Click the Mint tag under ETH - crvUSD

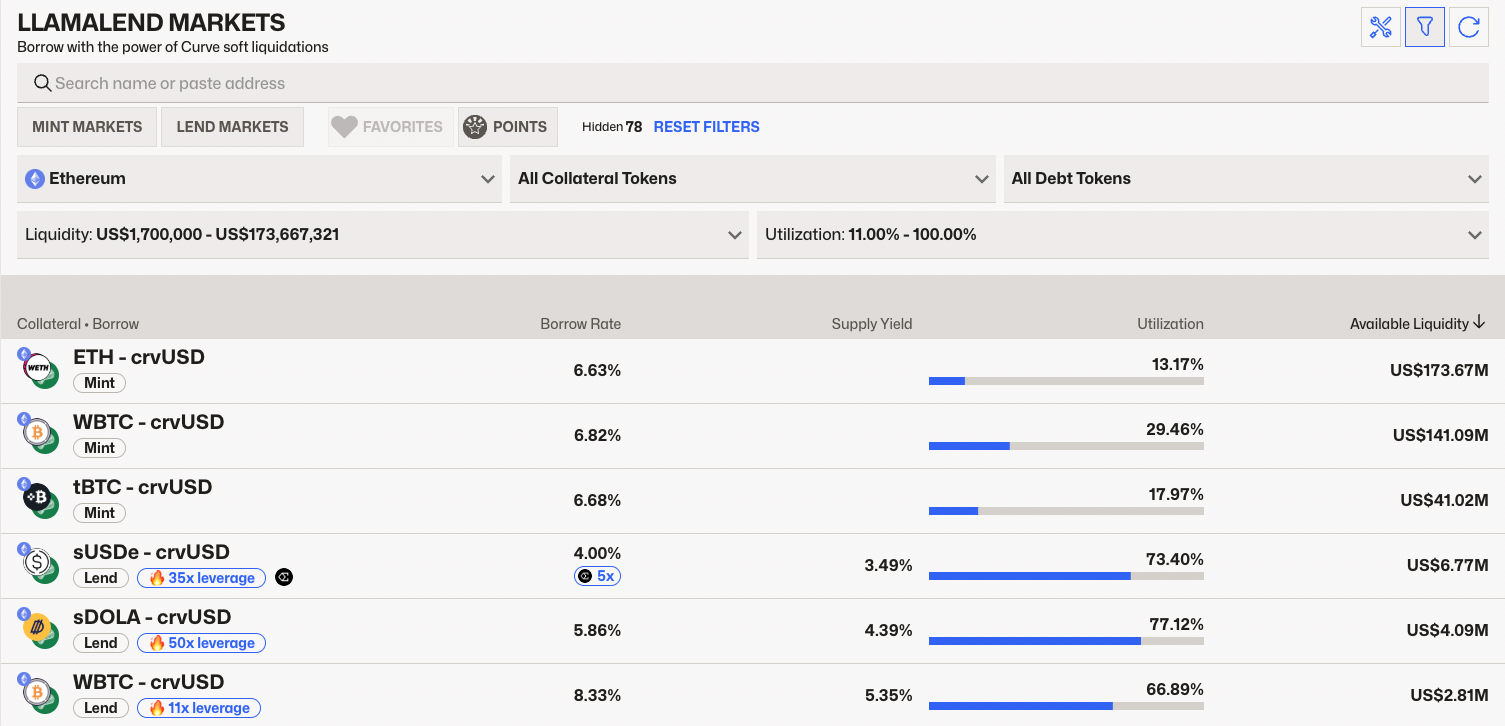99,383
